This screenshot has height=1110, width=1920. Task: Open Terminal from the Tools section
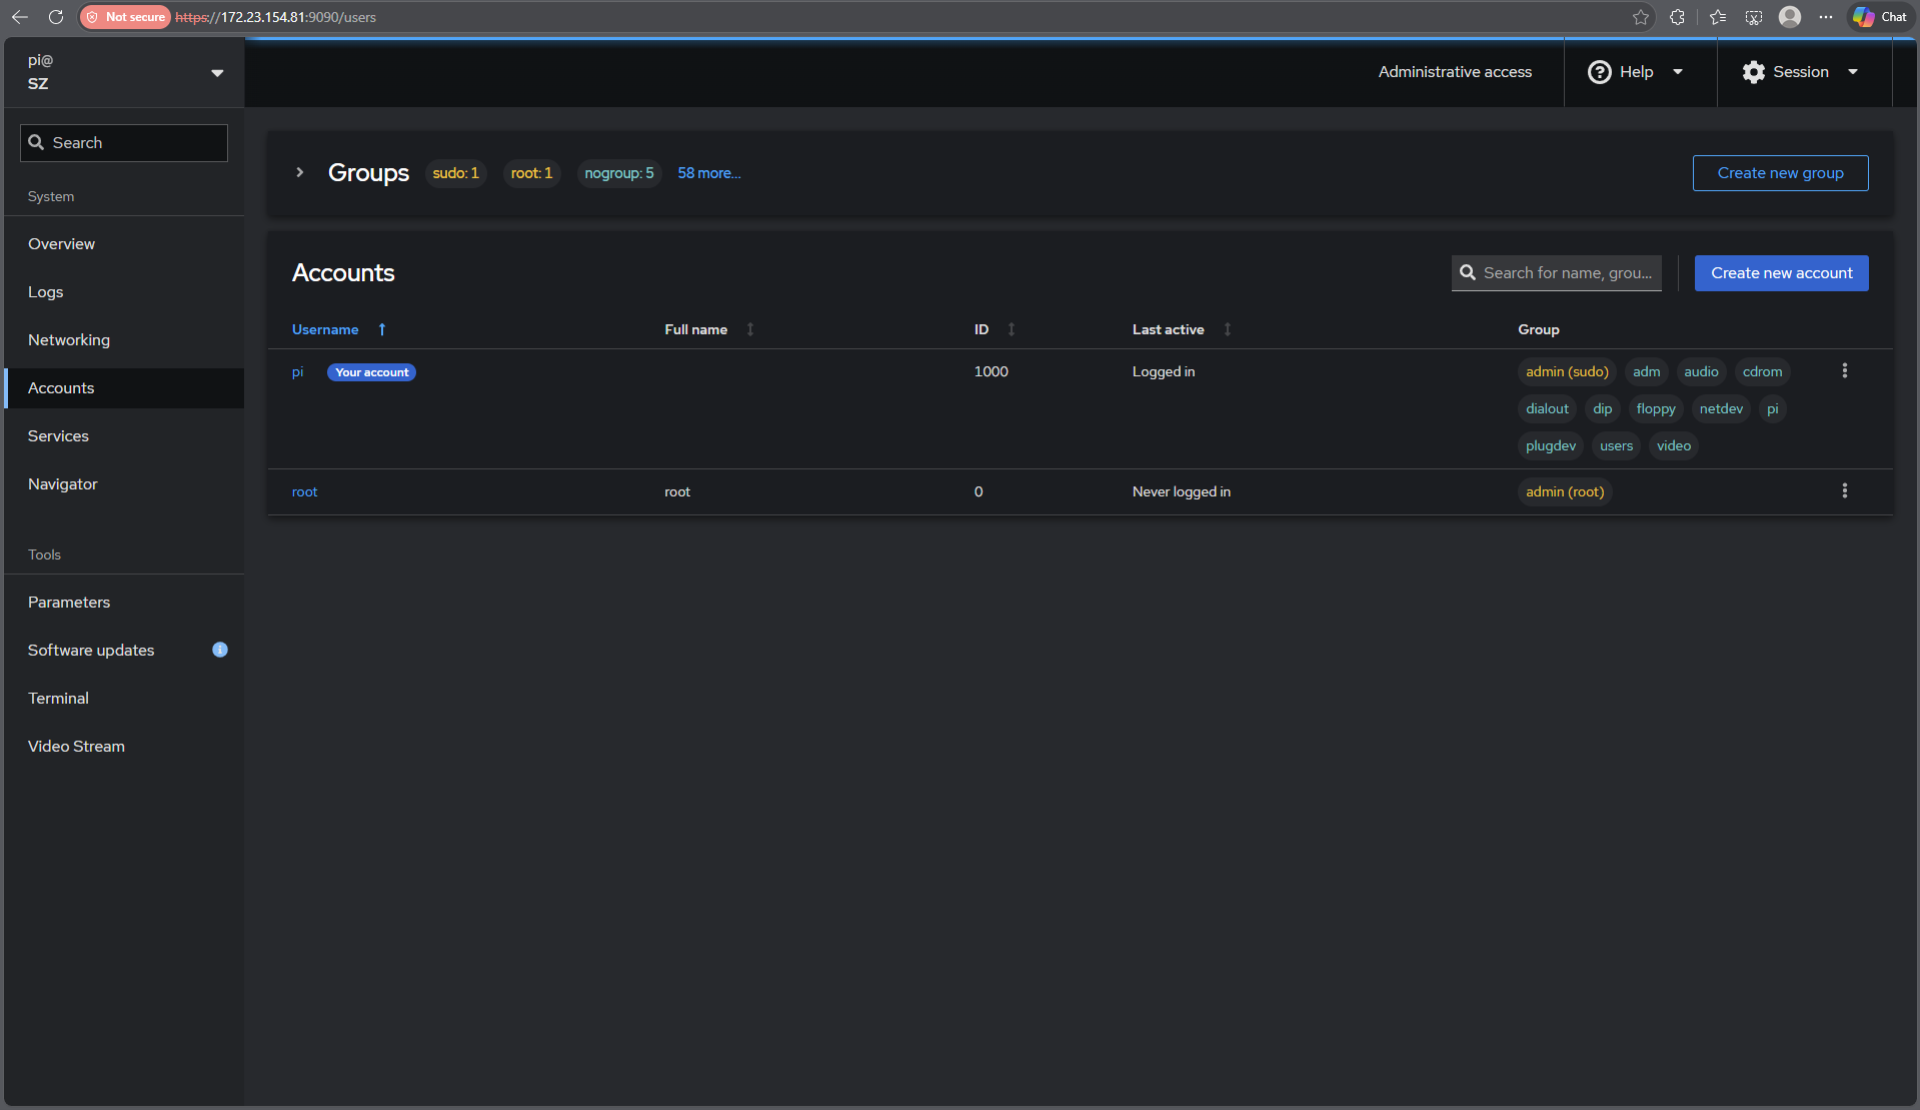[x=58, y=697]
